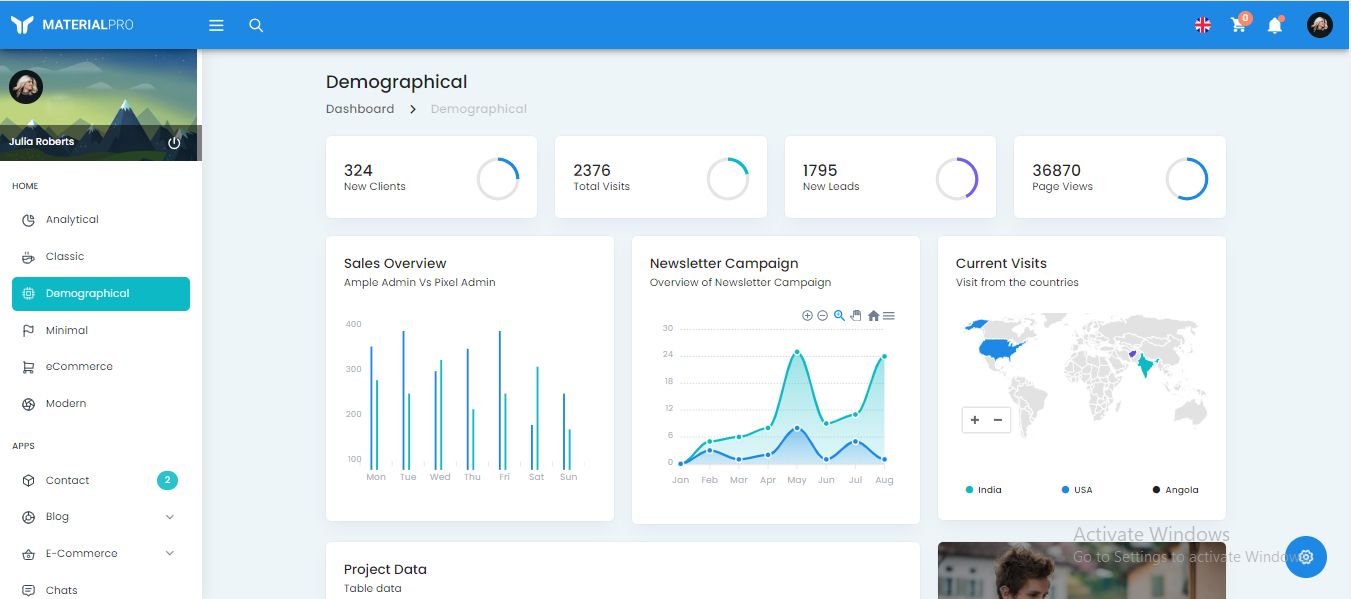Click the New Leads progress ring
Viewport: 1351px width, 599px height.
click(957, 179)
